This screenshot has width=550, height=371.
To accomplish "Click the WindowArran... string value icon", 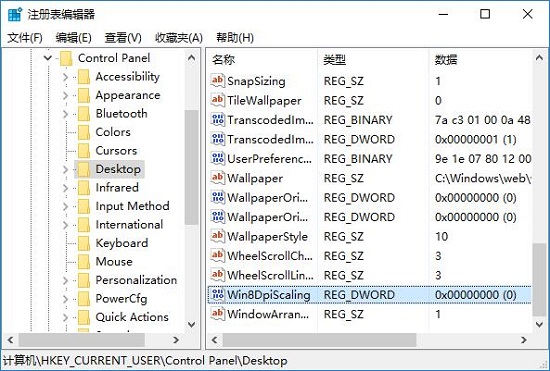I will pyautogui.click(x=217, y=314).
